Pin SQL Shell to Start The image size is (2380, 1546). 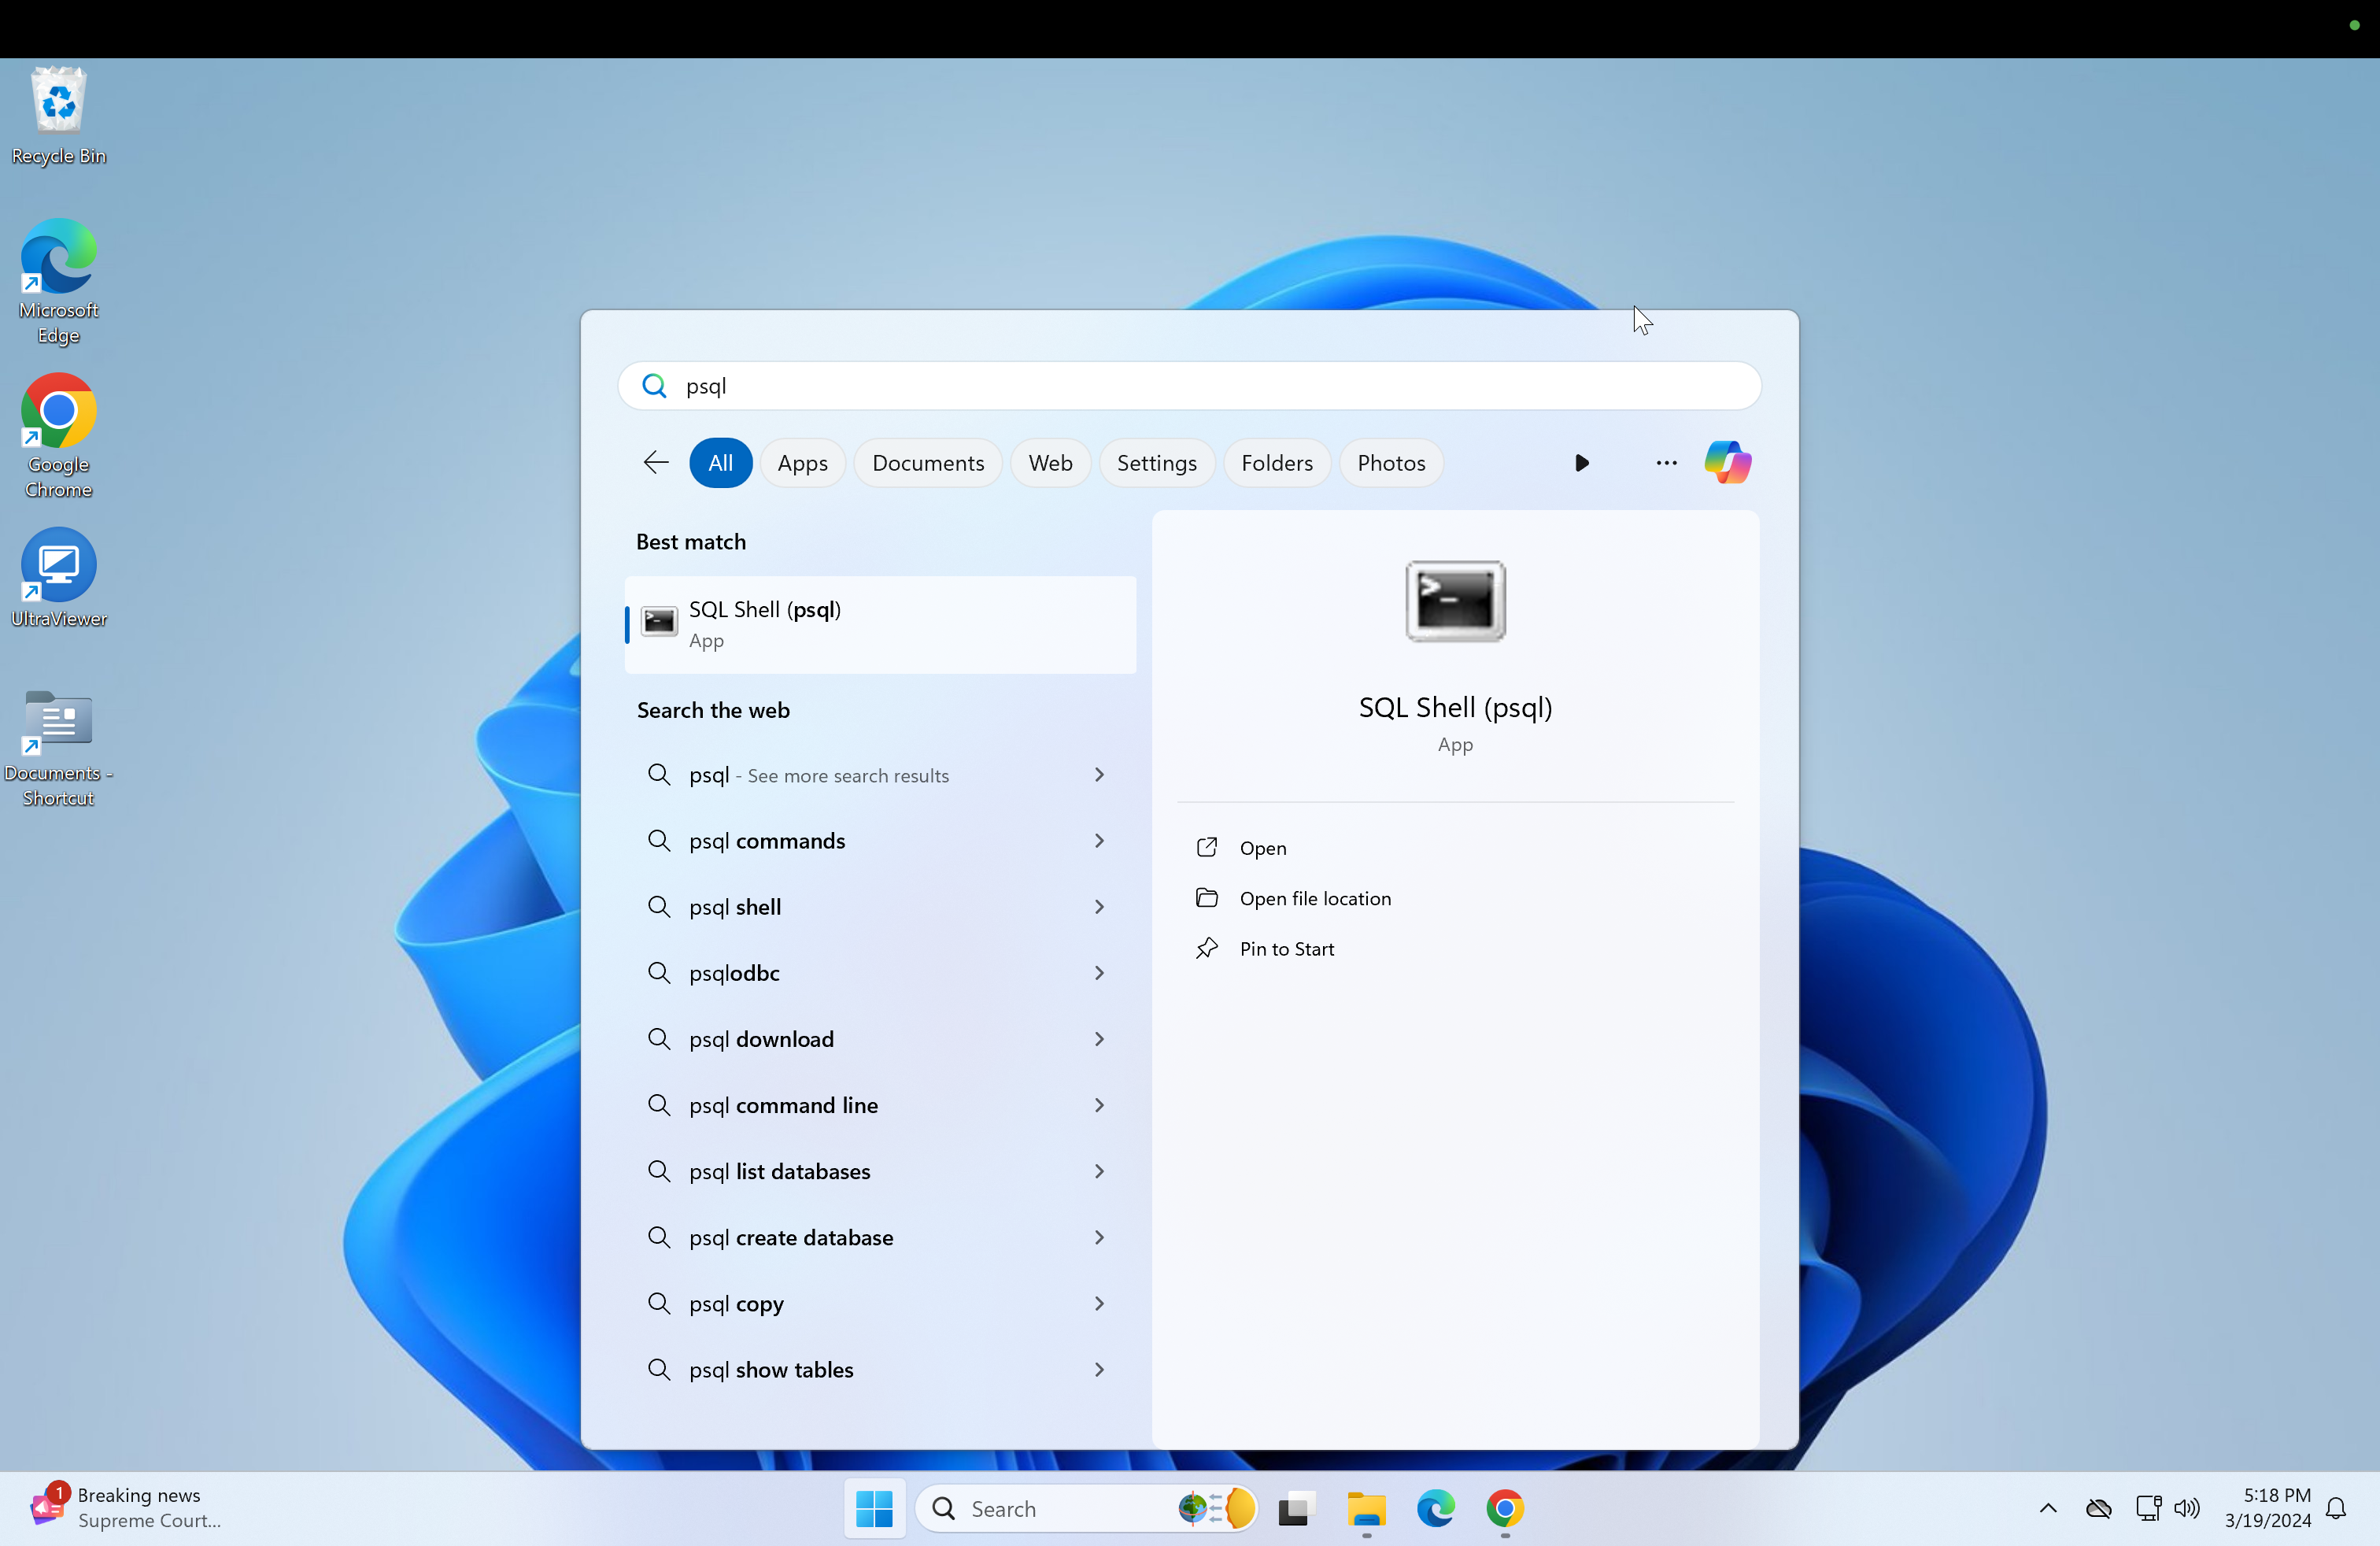pyautogui.click(x=1286, y=949)
